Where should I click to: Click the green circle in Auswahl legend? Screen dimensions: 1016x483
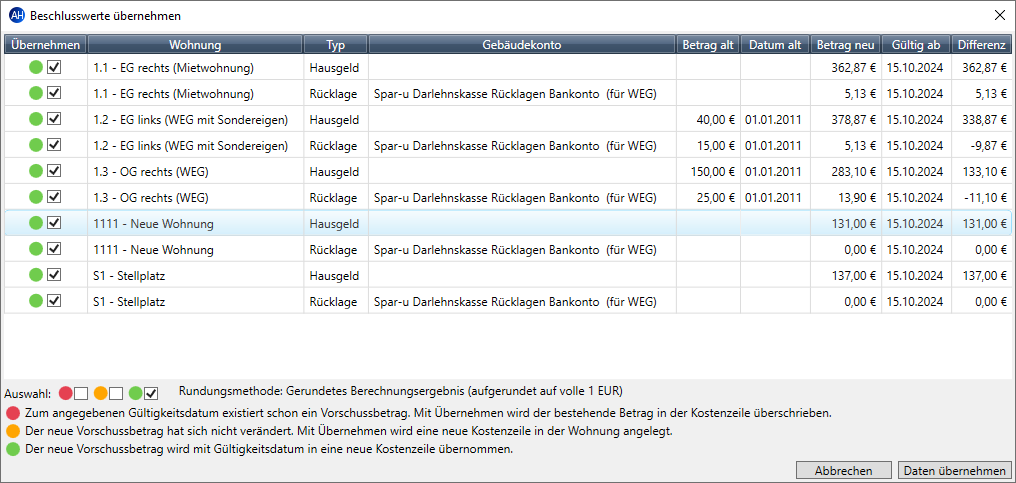135,393
